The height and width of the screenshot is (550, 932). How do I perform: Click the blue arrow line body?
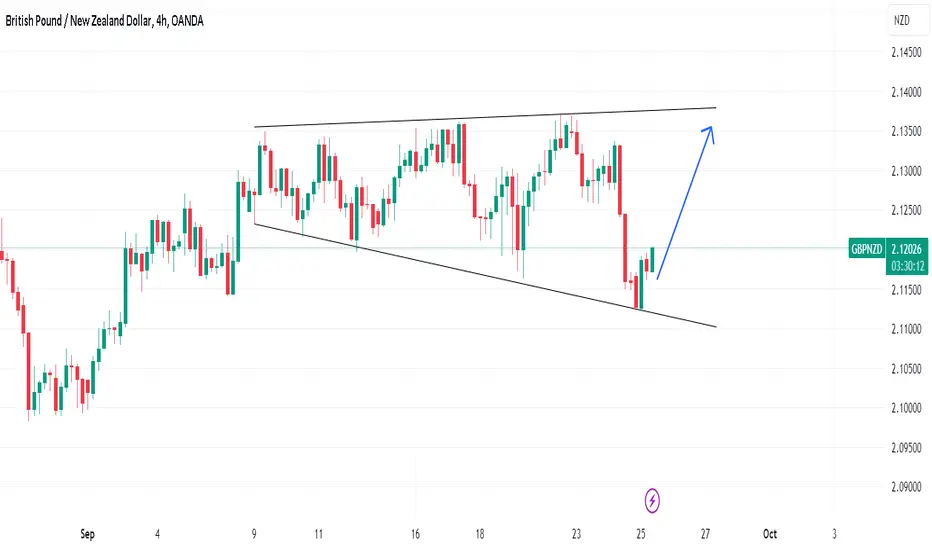pos(684,205)
